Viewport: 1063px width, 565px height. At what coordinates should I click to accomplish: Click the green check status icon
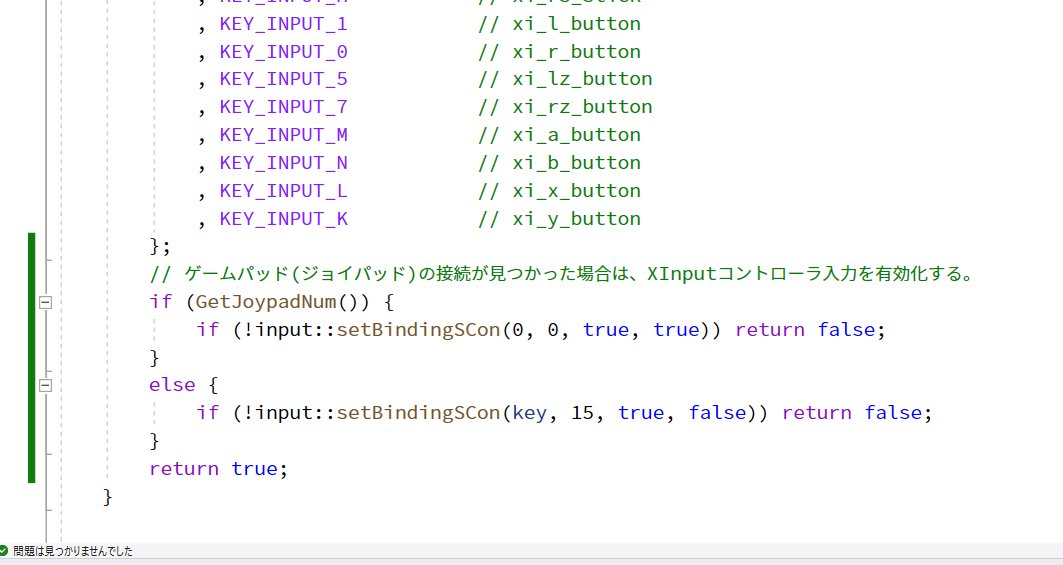tap(3, 551)
